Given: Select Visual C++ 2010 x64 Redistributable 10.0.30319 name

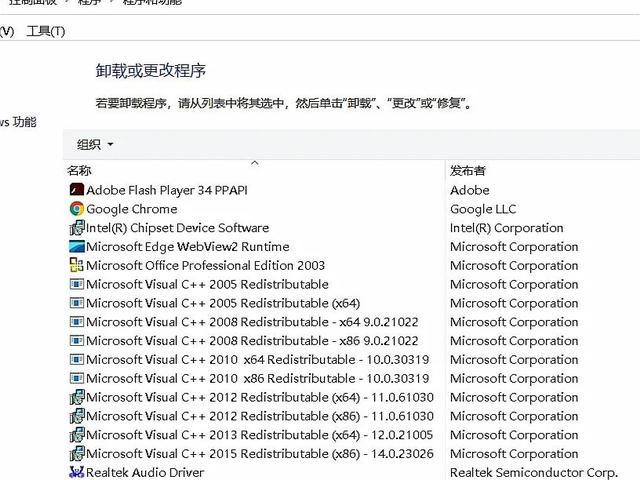Looking at the screenshot, I should [258, 359].
